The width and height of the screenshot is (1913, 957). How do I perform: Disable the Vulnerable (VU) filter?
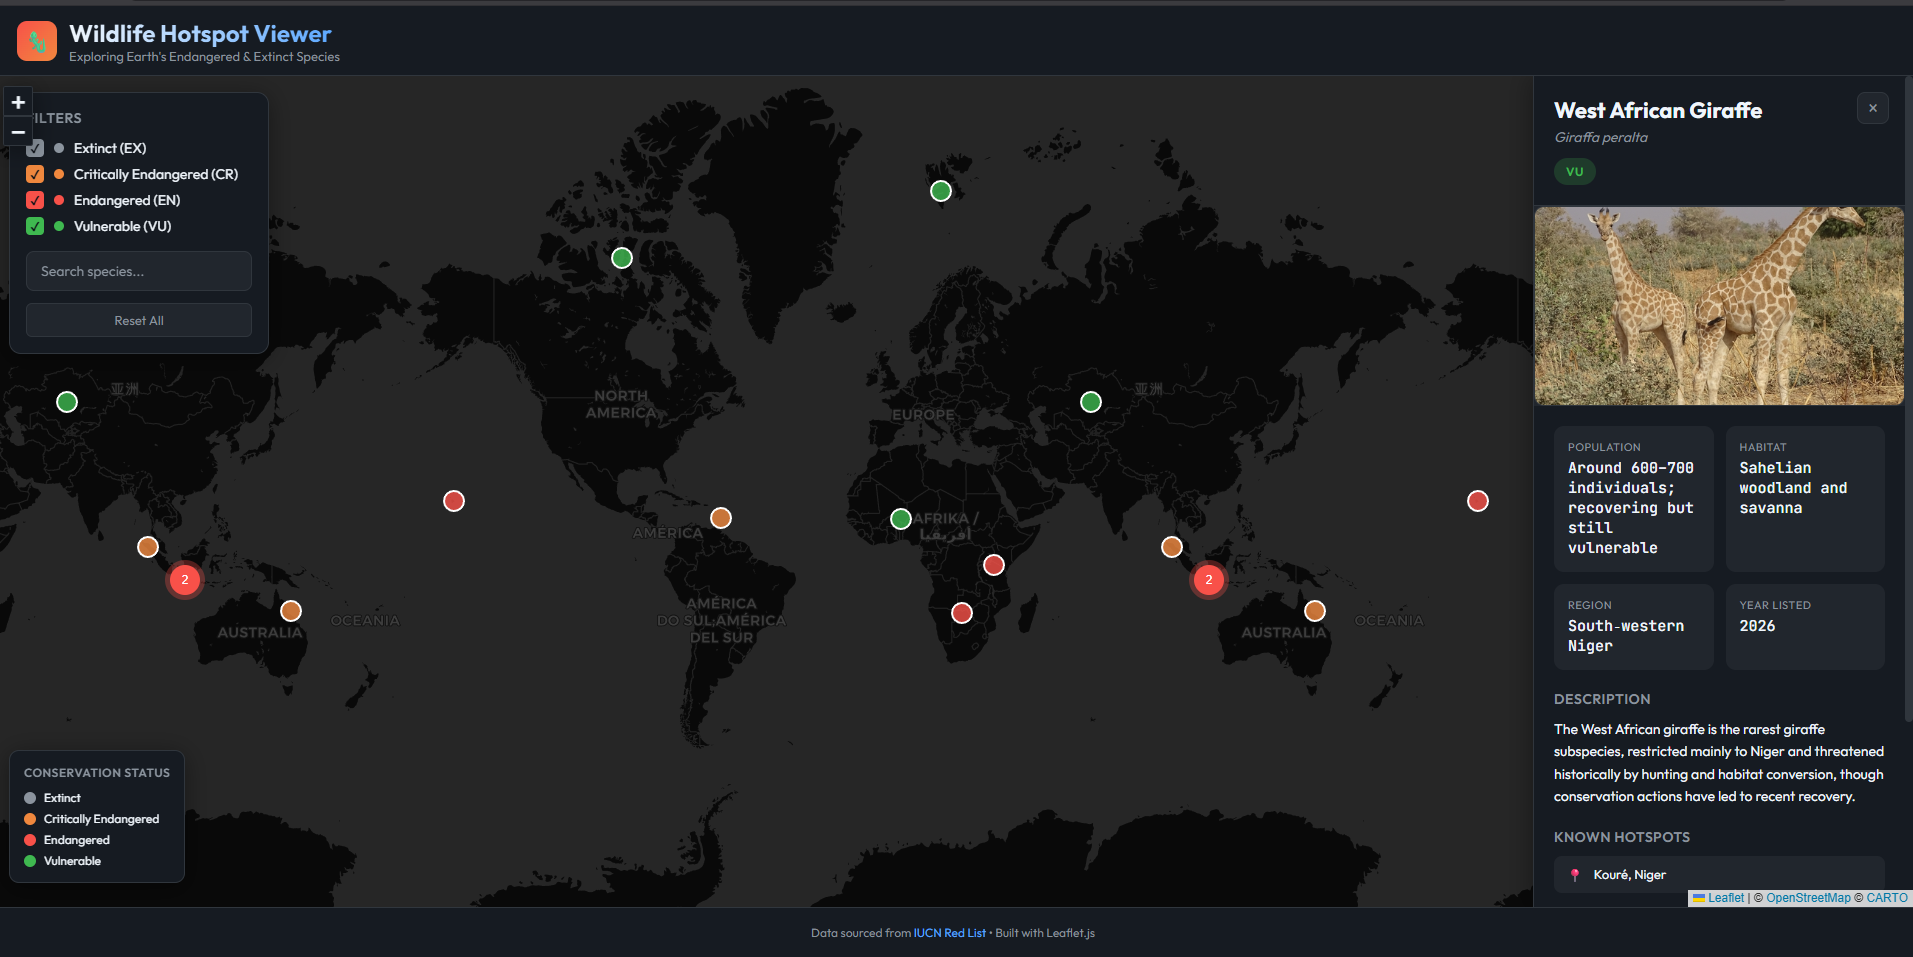(x=35, y=226)
